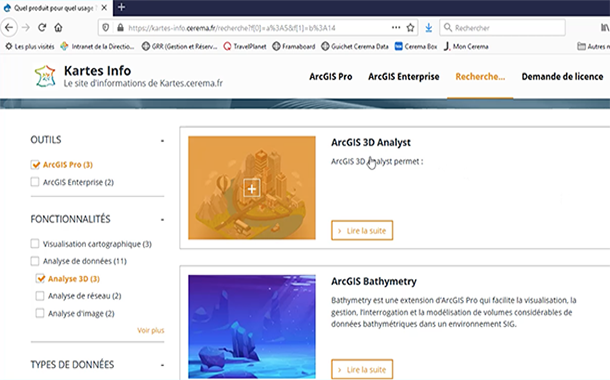This screenshot has width=610, height=380.
Task: Open the ArcGIS Bathymetry title link
Action: [x=374, y=282]
